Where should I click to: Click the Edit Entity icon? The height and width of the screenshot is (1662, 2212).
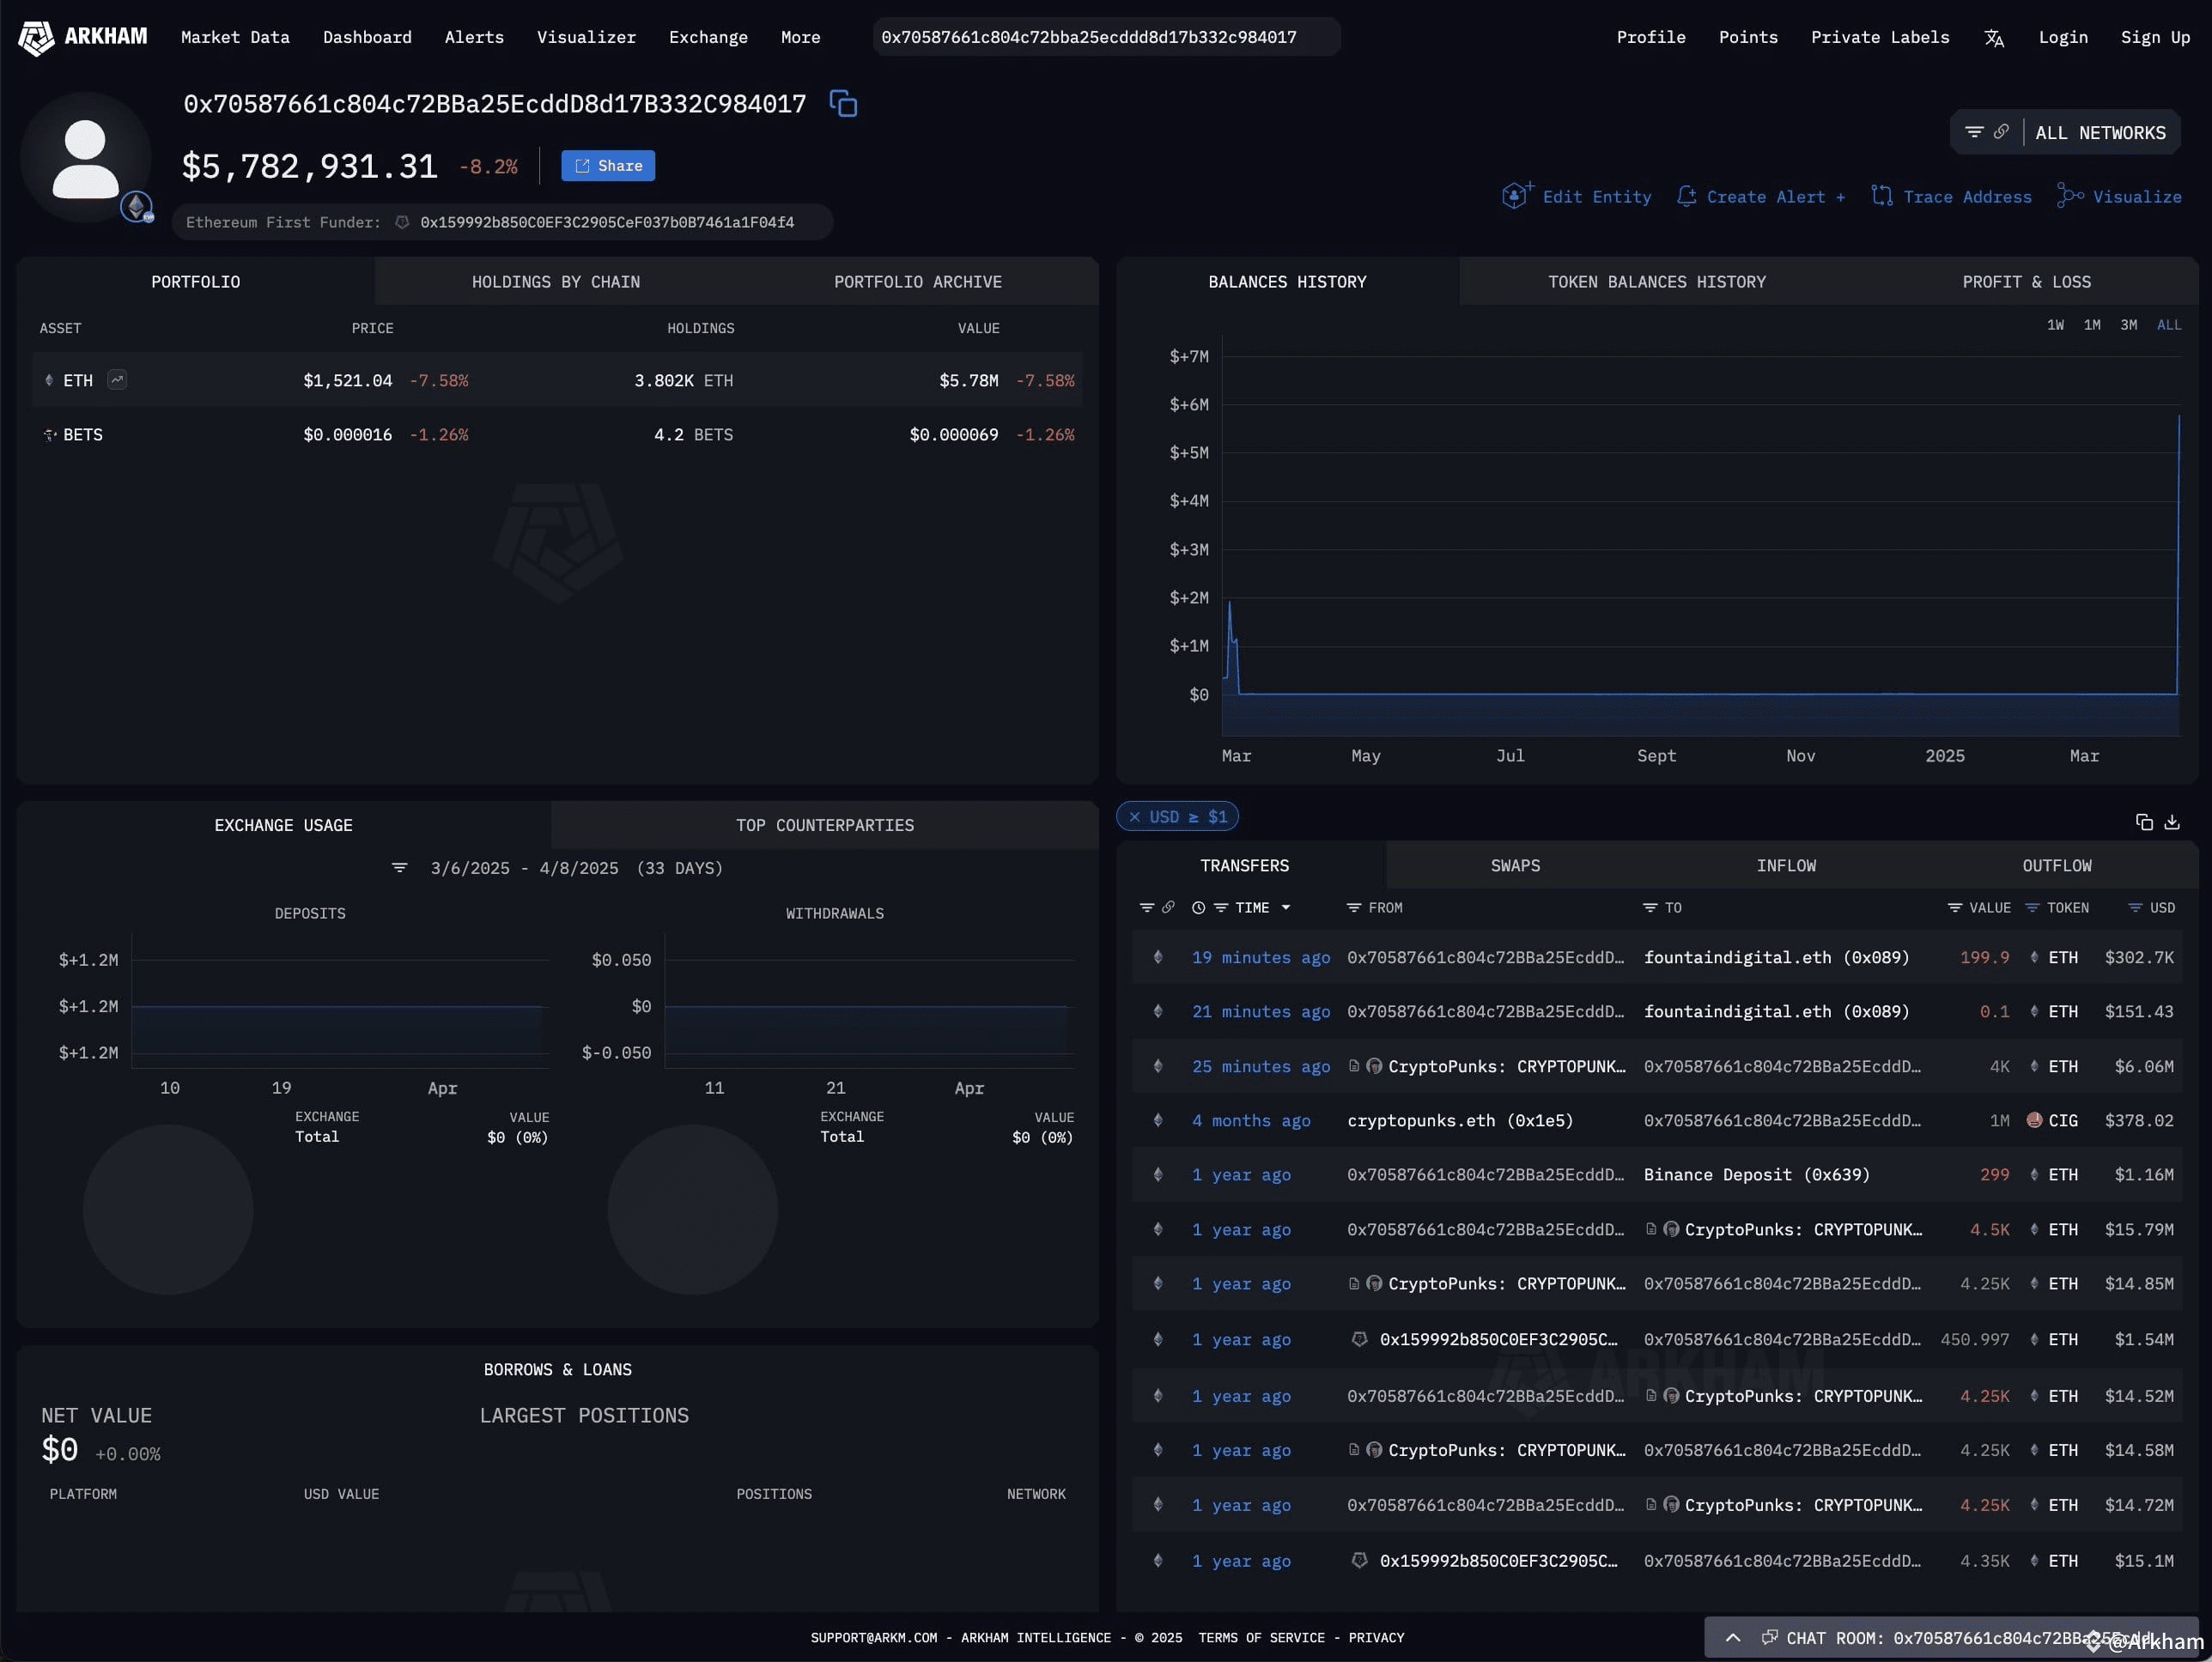(x=1516, y=196)
